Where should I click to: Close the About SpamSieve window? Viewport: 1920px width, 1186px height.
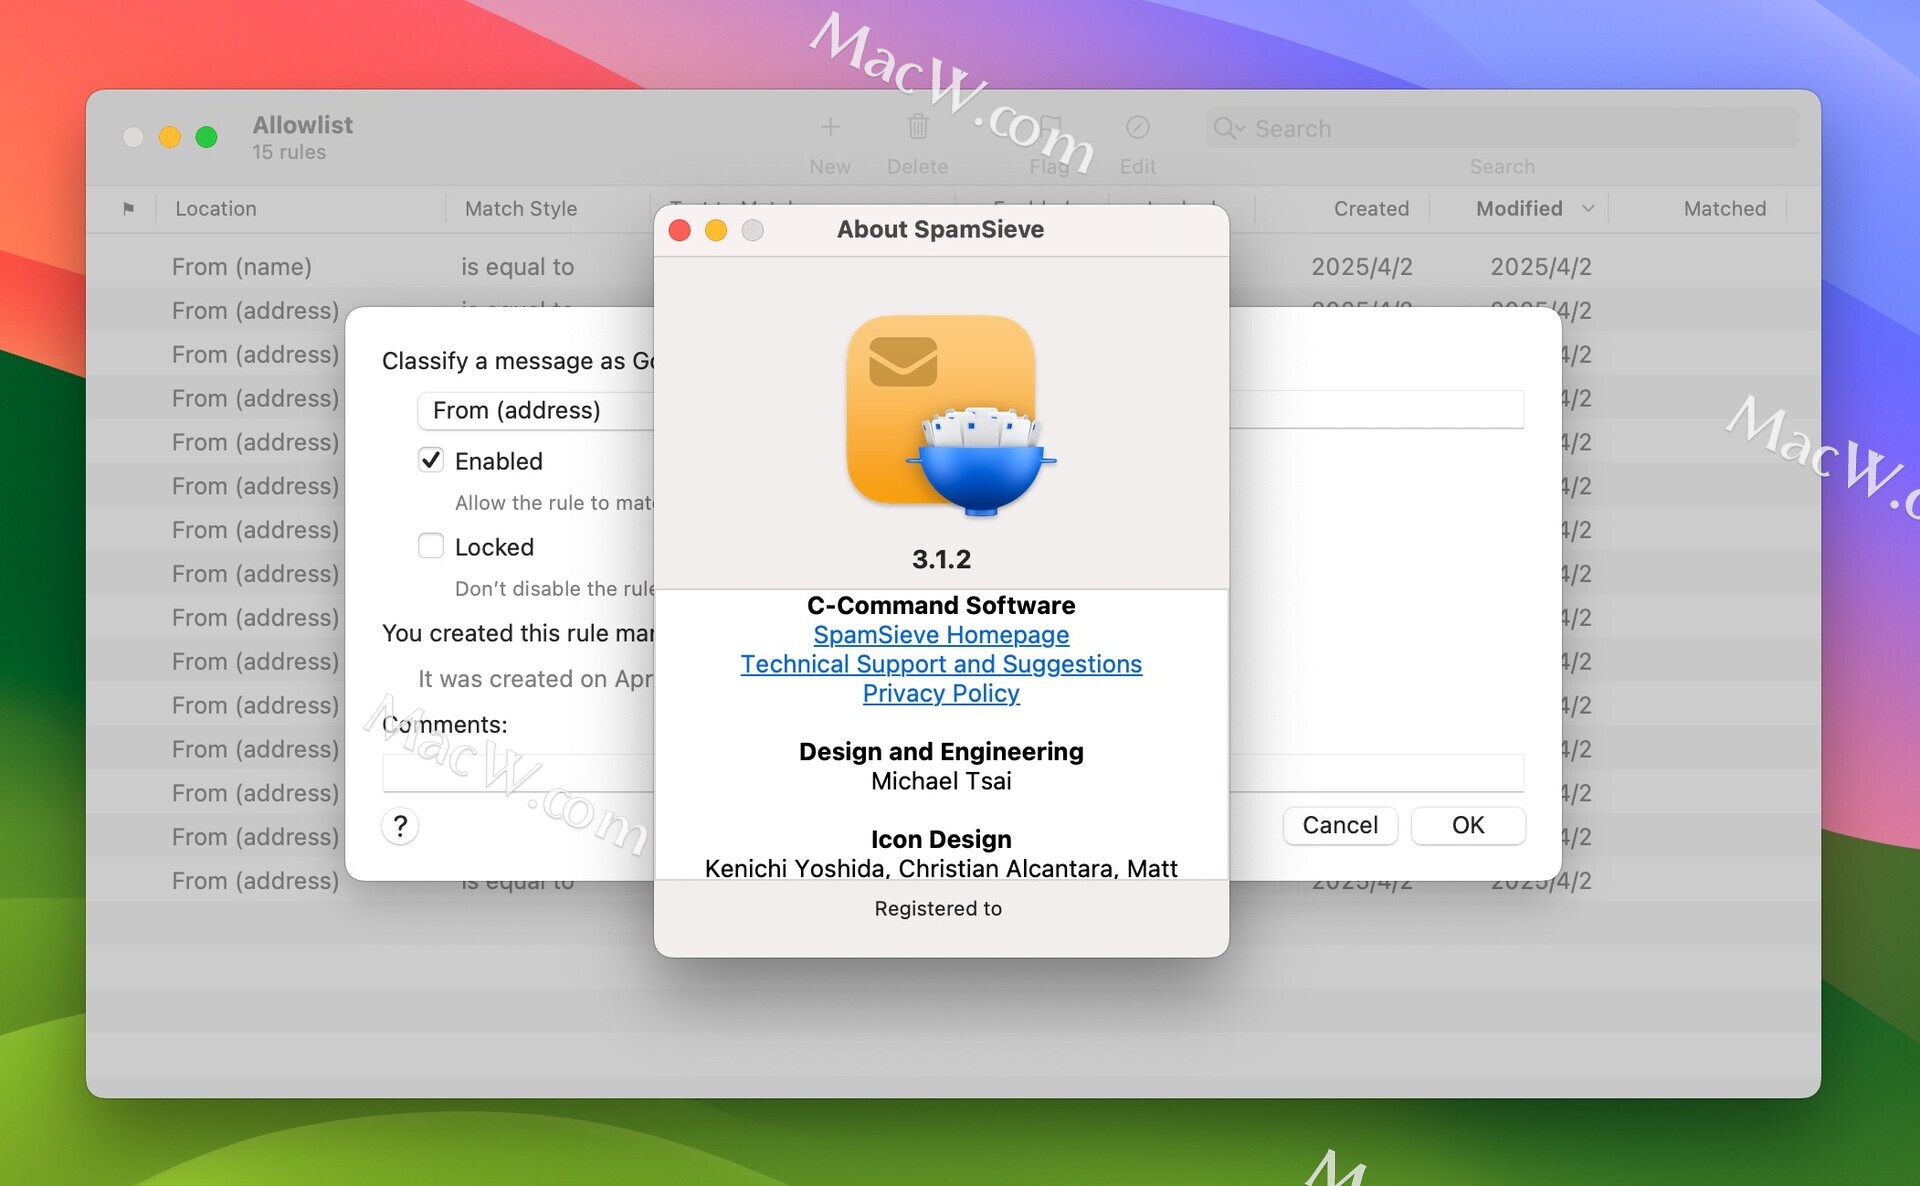680,230
